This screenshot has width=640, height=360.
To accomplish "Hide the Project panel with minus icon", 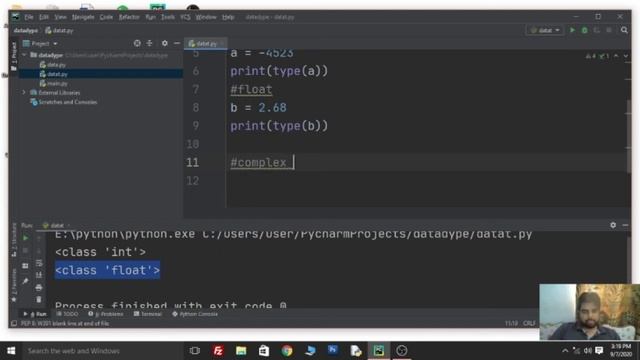I will (x=177, y=43).
